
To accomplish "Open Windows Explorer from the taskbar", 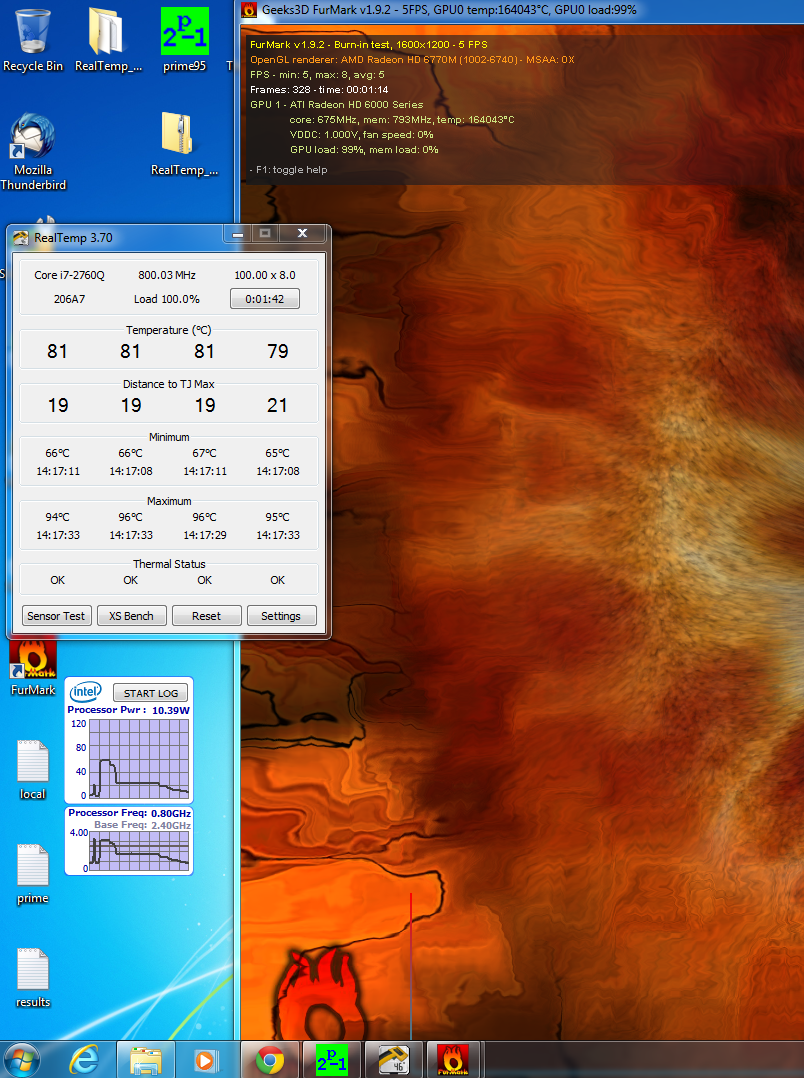I will 144,1059.
